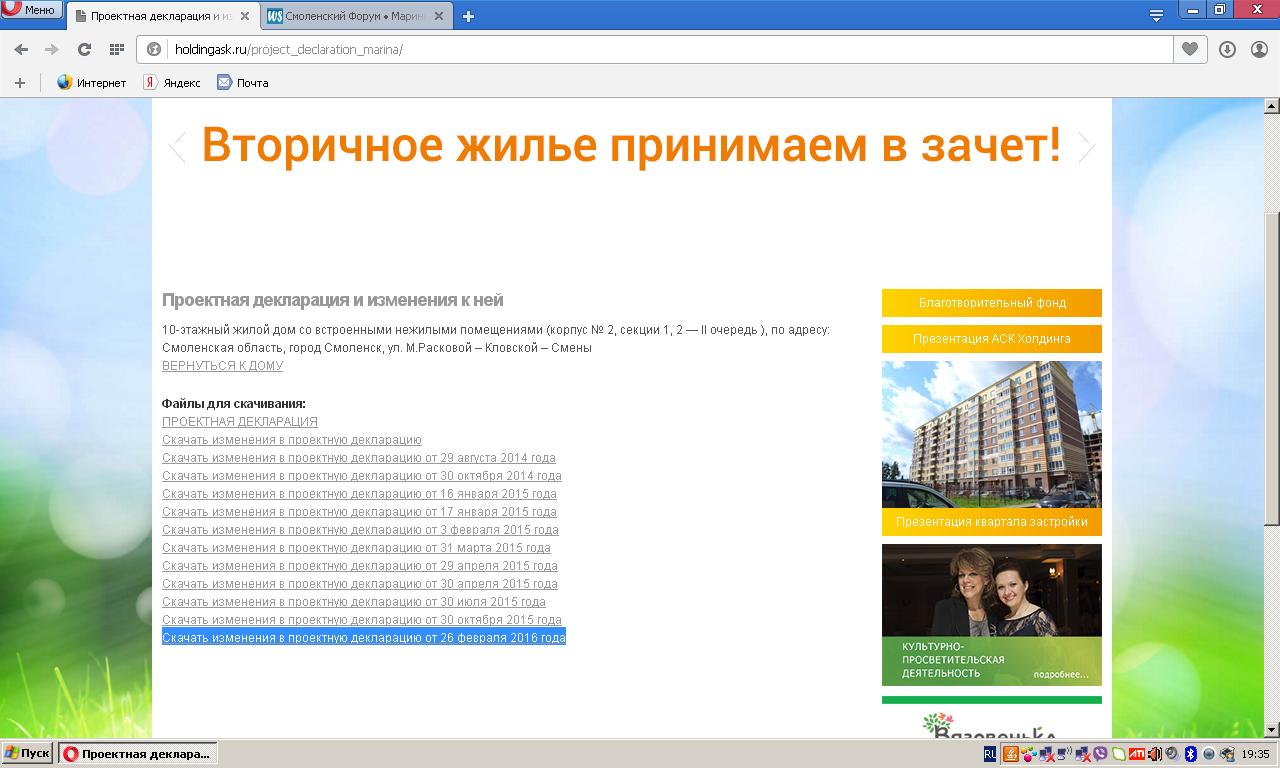Show previous banner slide with left arrow
This screenshot has width=1280, height=768.
[177, 147]
